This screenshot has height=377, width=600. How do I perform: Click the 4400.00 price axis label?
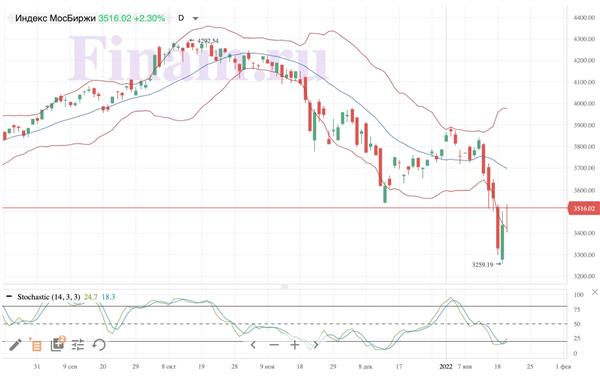point(584,18)
